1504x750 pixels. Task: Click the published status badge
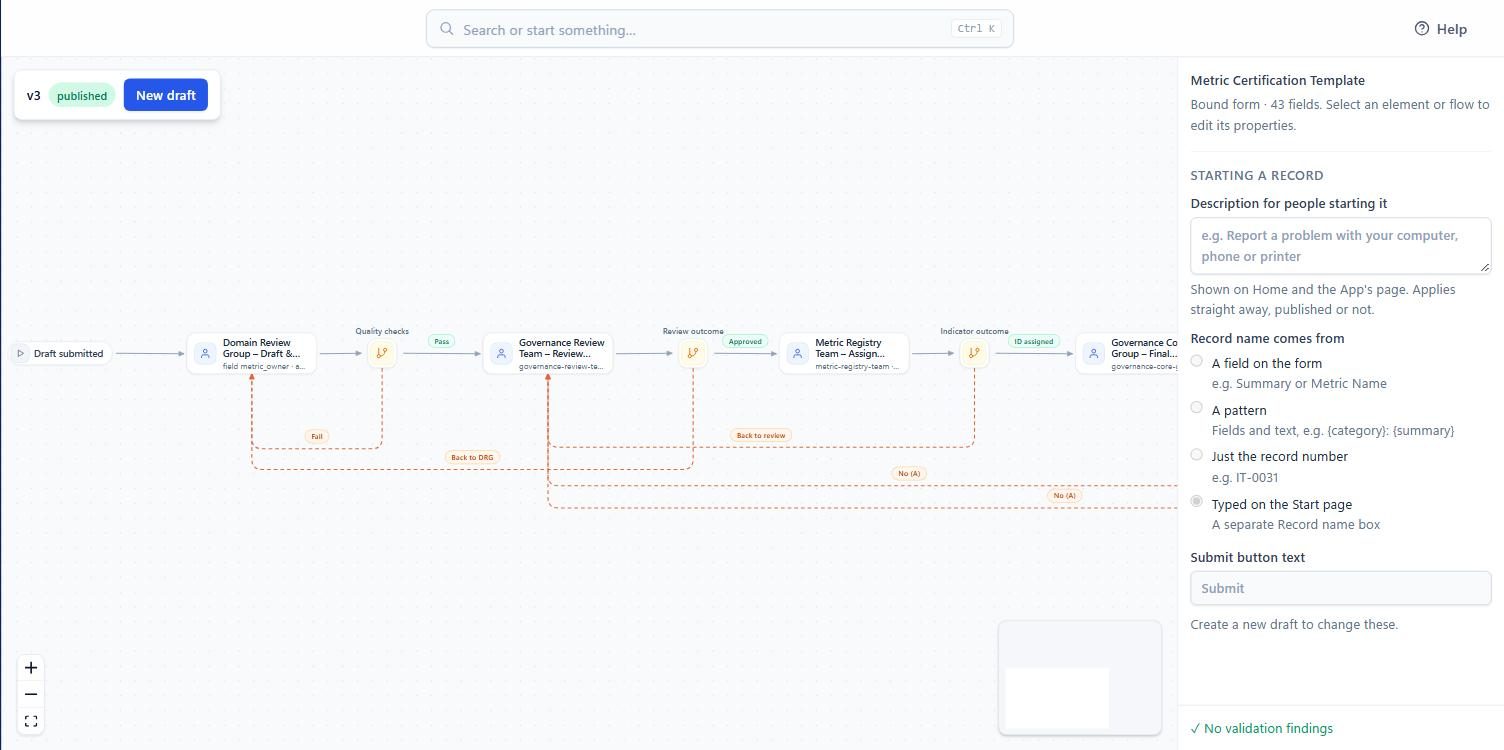tap(82, 96)
